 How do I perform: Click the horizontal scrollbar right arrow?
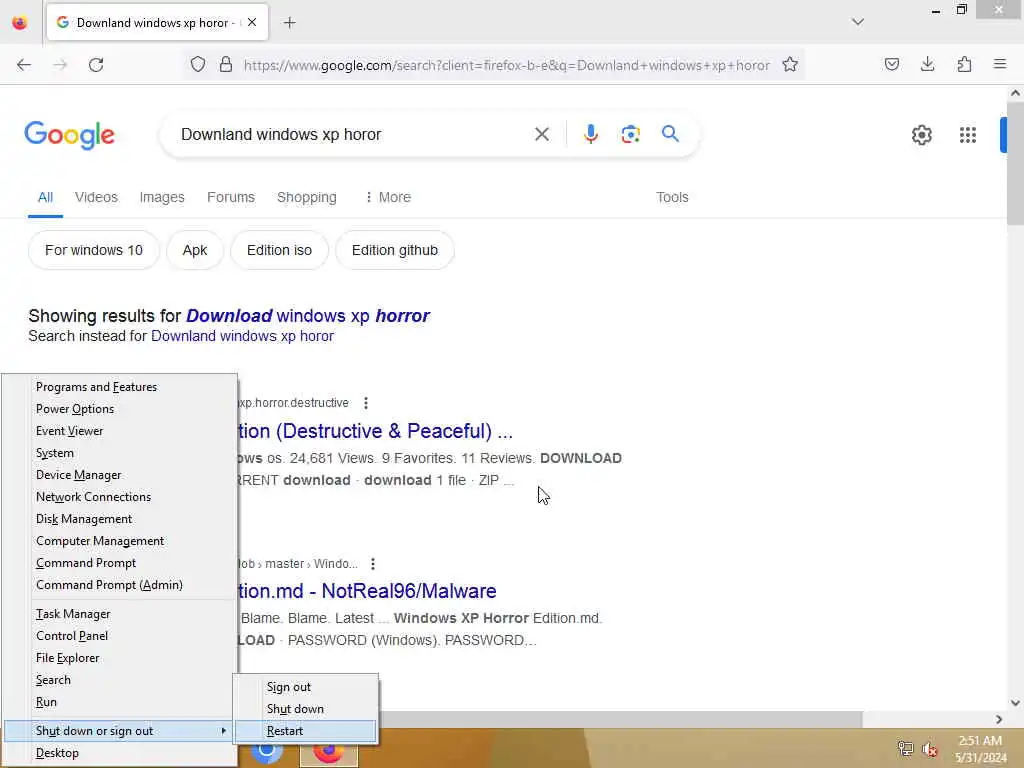pos(999,719)
